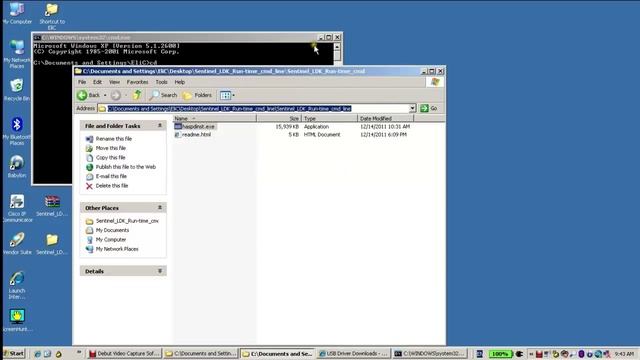The width and height of the screenshot is (640, 360).
Task: Open the File menu
Action: tap(82, 82)
